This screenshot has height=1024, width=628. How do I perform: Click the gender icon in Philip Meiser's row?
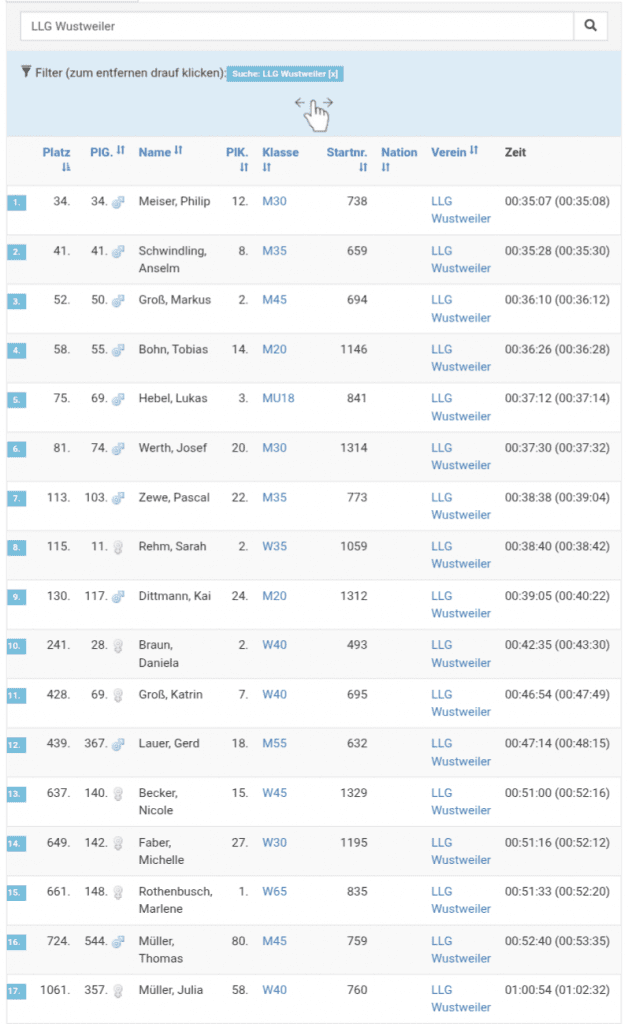tap(117, 202)
